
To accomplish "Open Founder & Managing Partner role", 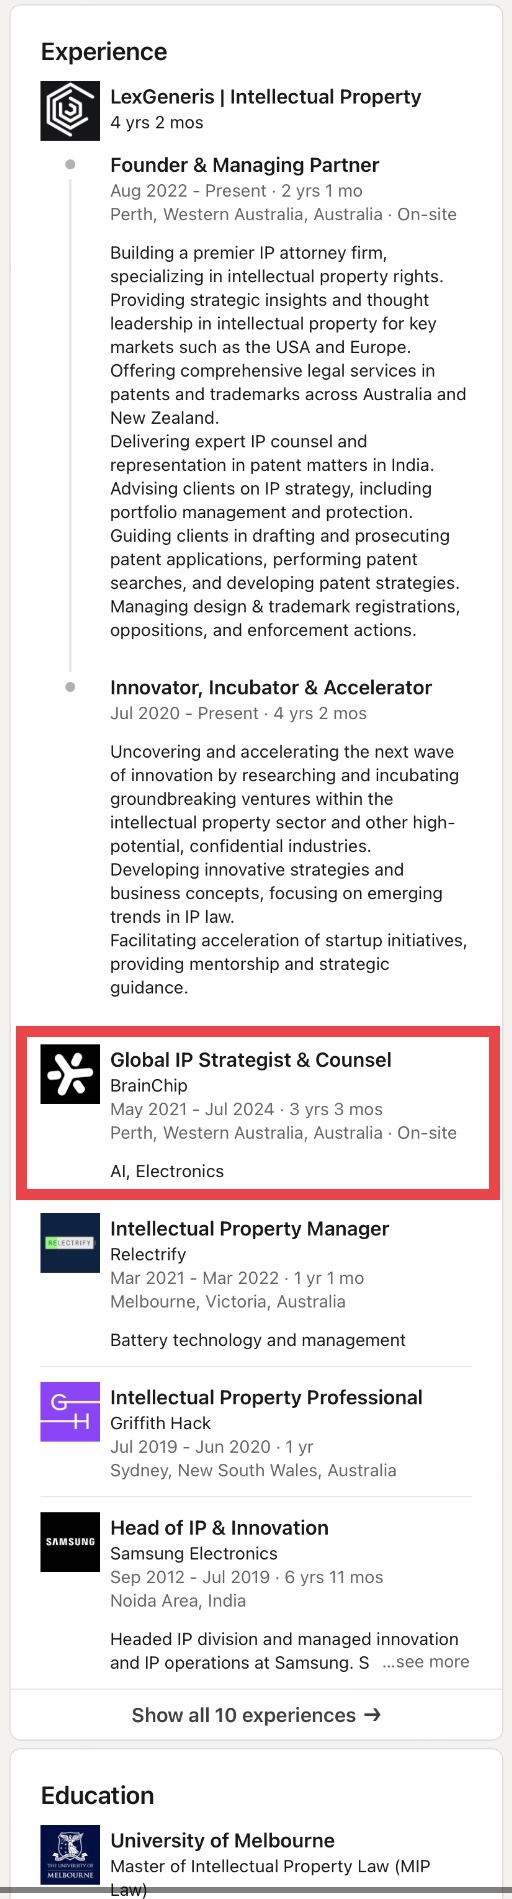I will click(245, 165).
